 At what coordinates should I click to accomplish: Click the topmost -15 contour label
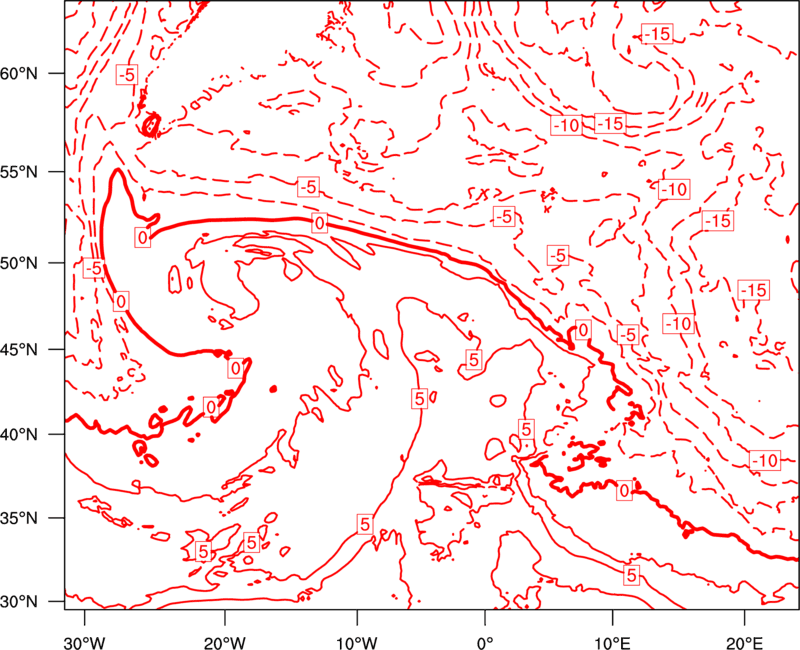pyautogui.click(x=657, y=34)
